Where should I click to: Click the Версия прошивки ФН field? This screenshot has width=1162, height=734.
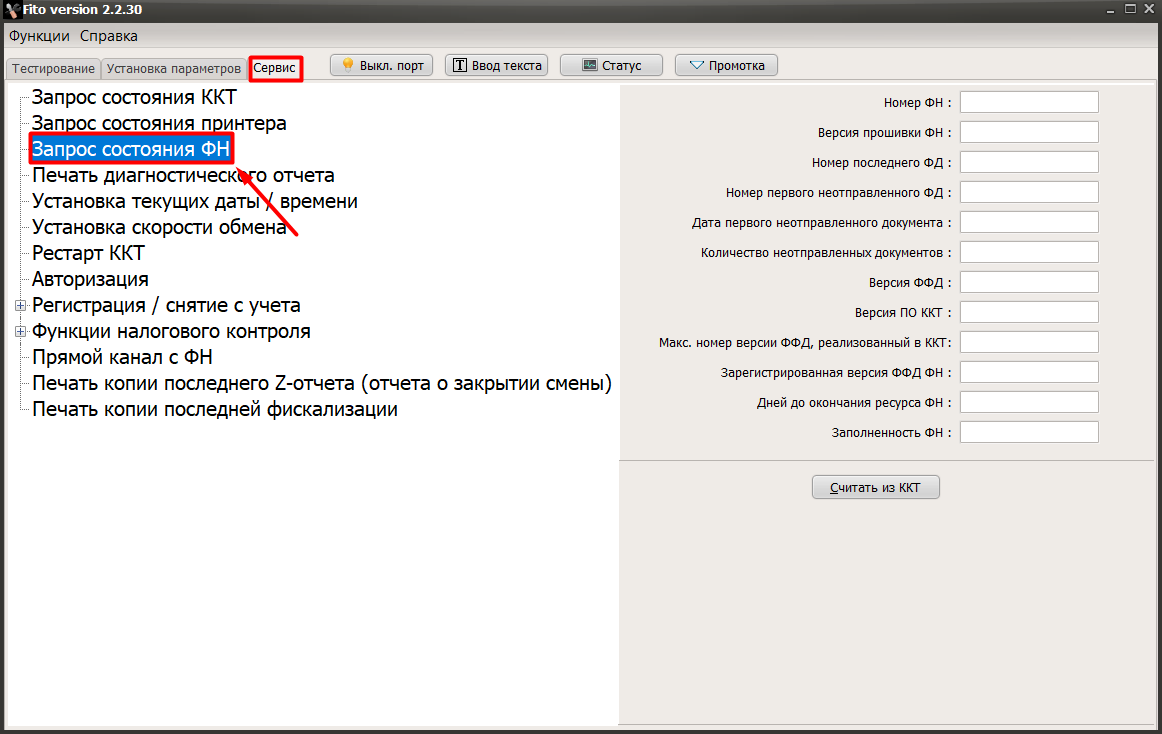pos(1029,132)
